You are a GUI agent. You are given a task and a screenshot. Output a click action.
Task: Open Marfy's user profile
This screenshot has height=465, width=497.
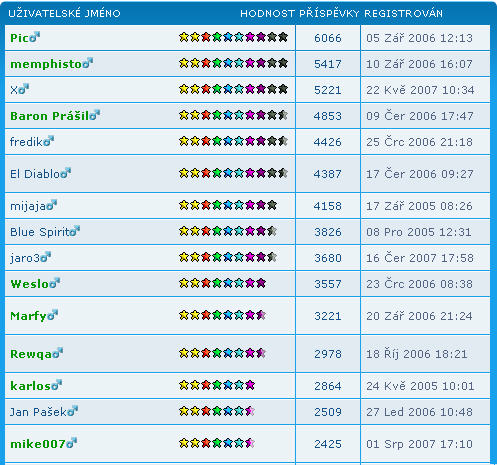pos(29,316)
